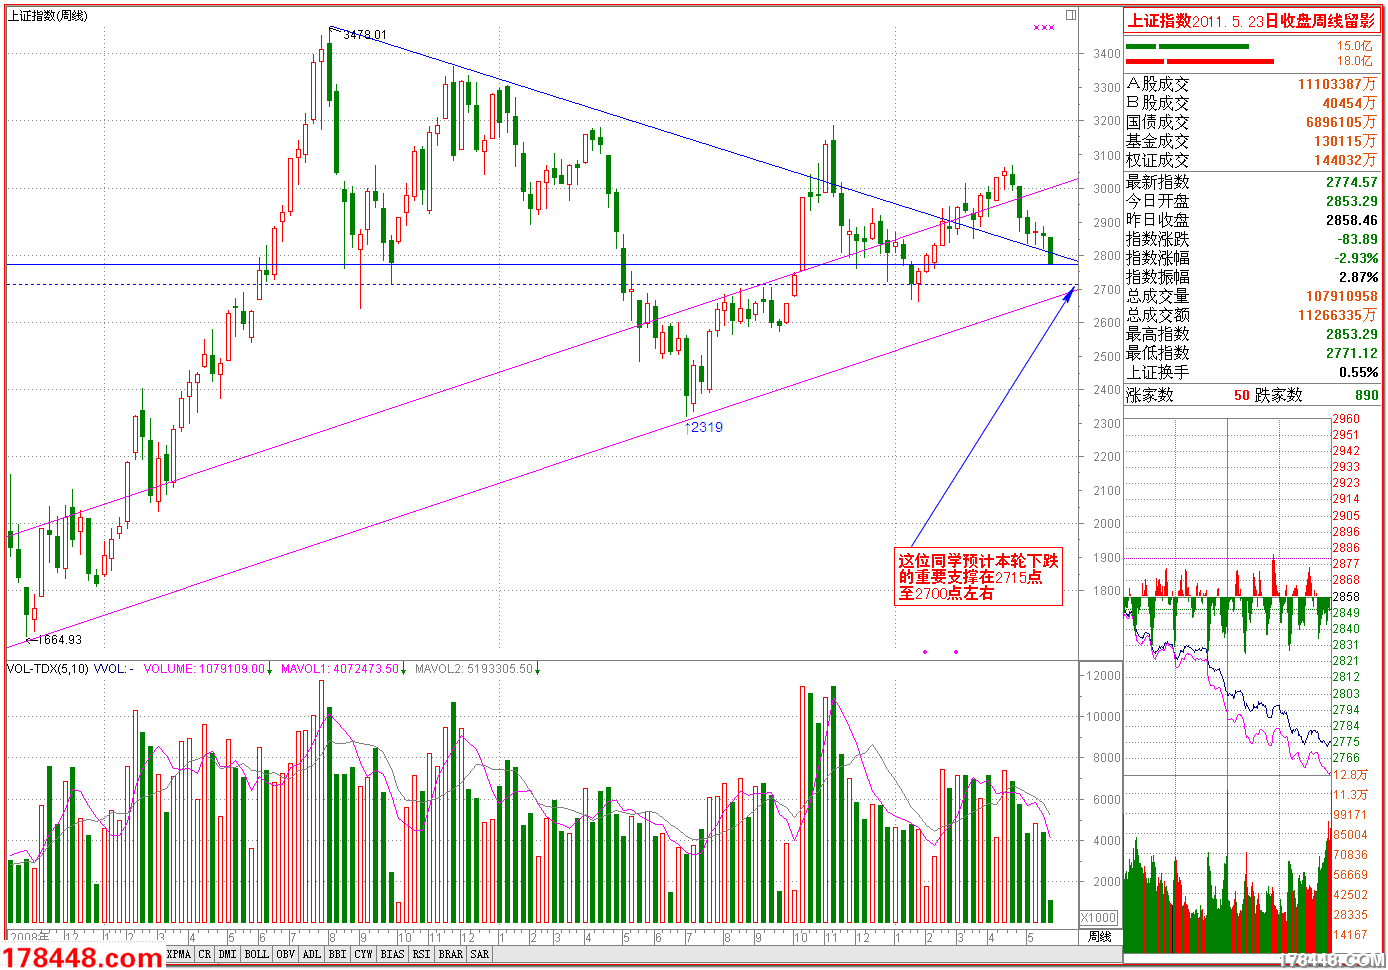
Task: Select the OBV indicator tab
Action: [286, 954]
